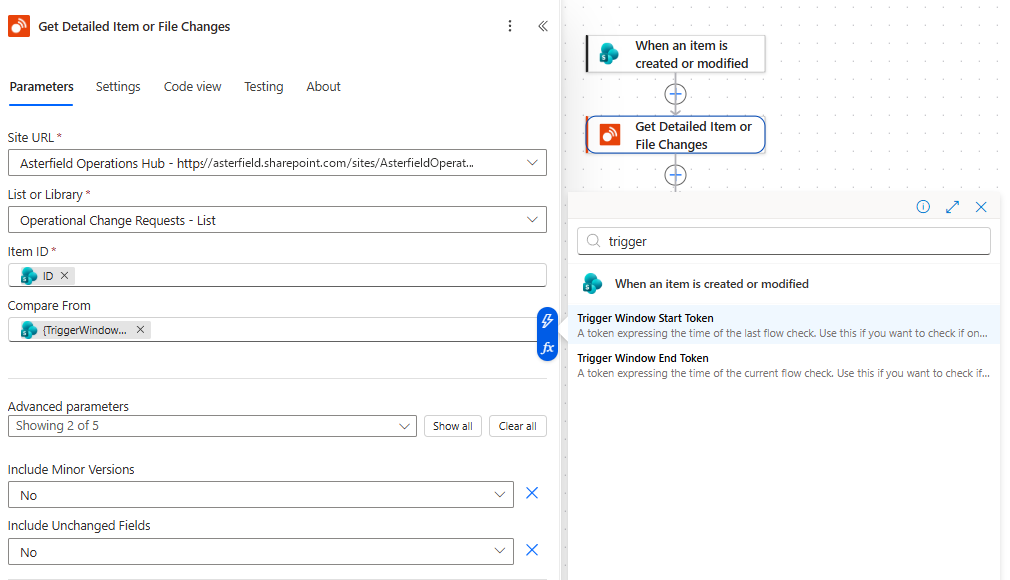Insert a step after the trigger node
The width and height of the screenshot is (1010, 580).
coord(675,95)
